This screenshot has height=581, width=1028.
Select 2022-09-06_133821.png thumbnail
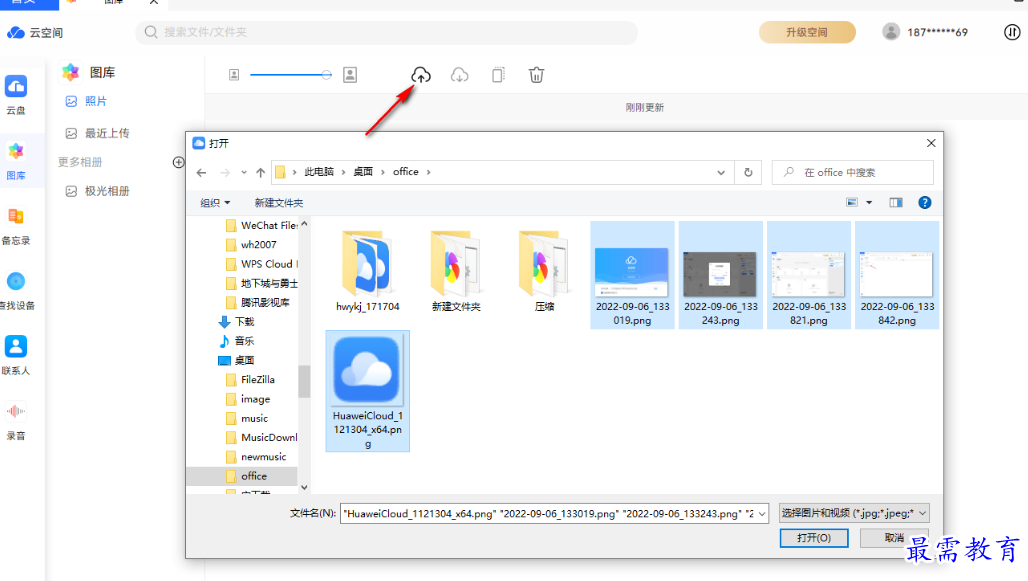pos(808,275)
